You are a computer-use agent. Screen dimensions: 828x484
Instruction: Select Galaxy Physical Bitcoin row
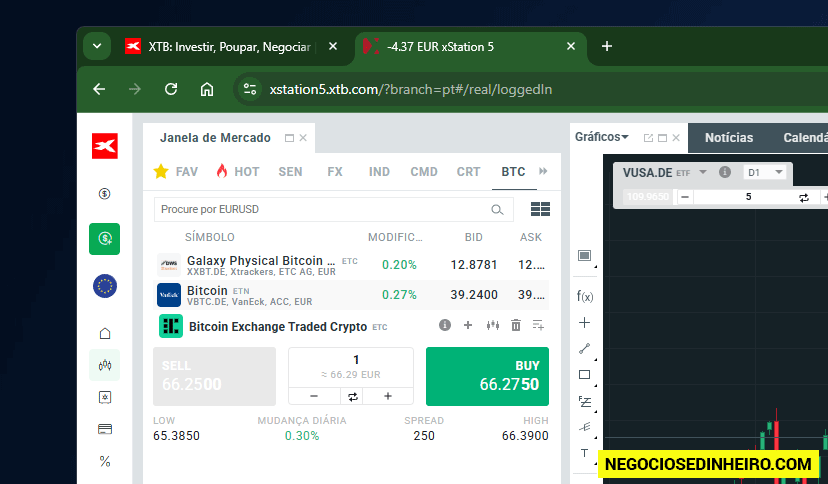[x=351, y=265]
